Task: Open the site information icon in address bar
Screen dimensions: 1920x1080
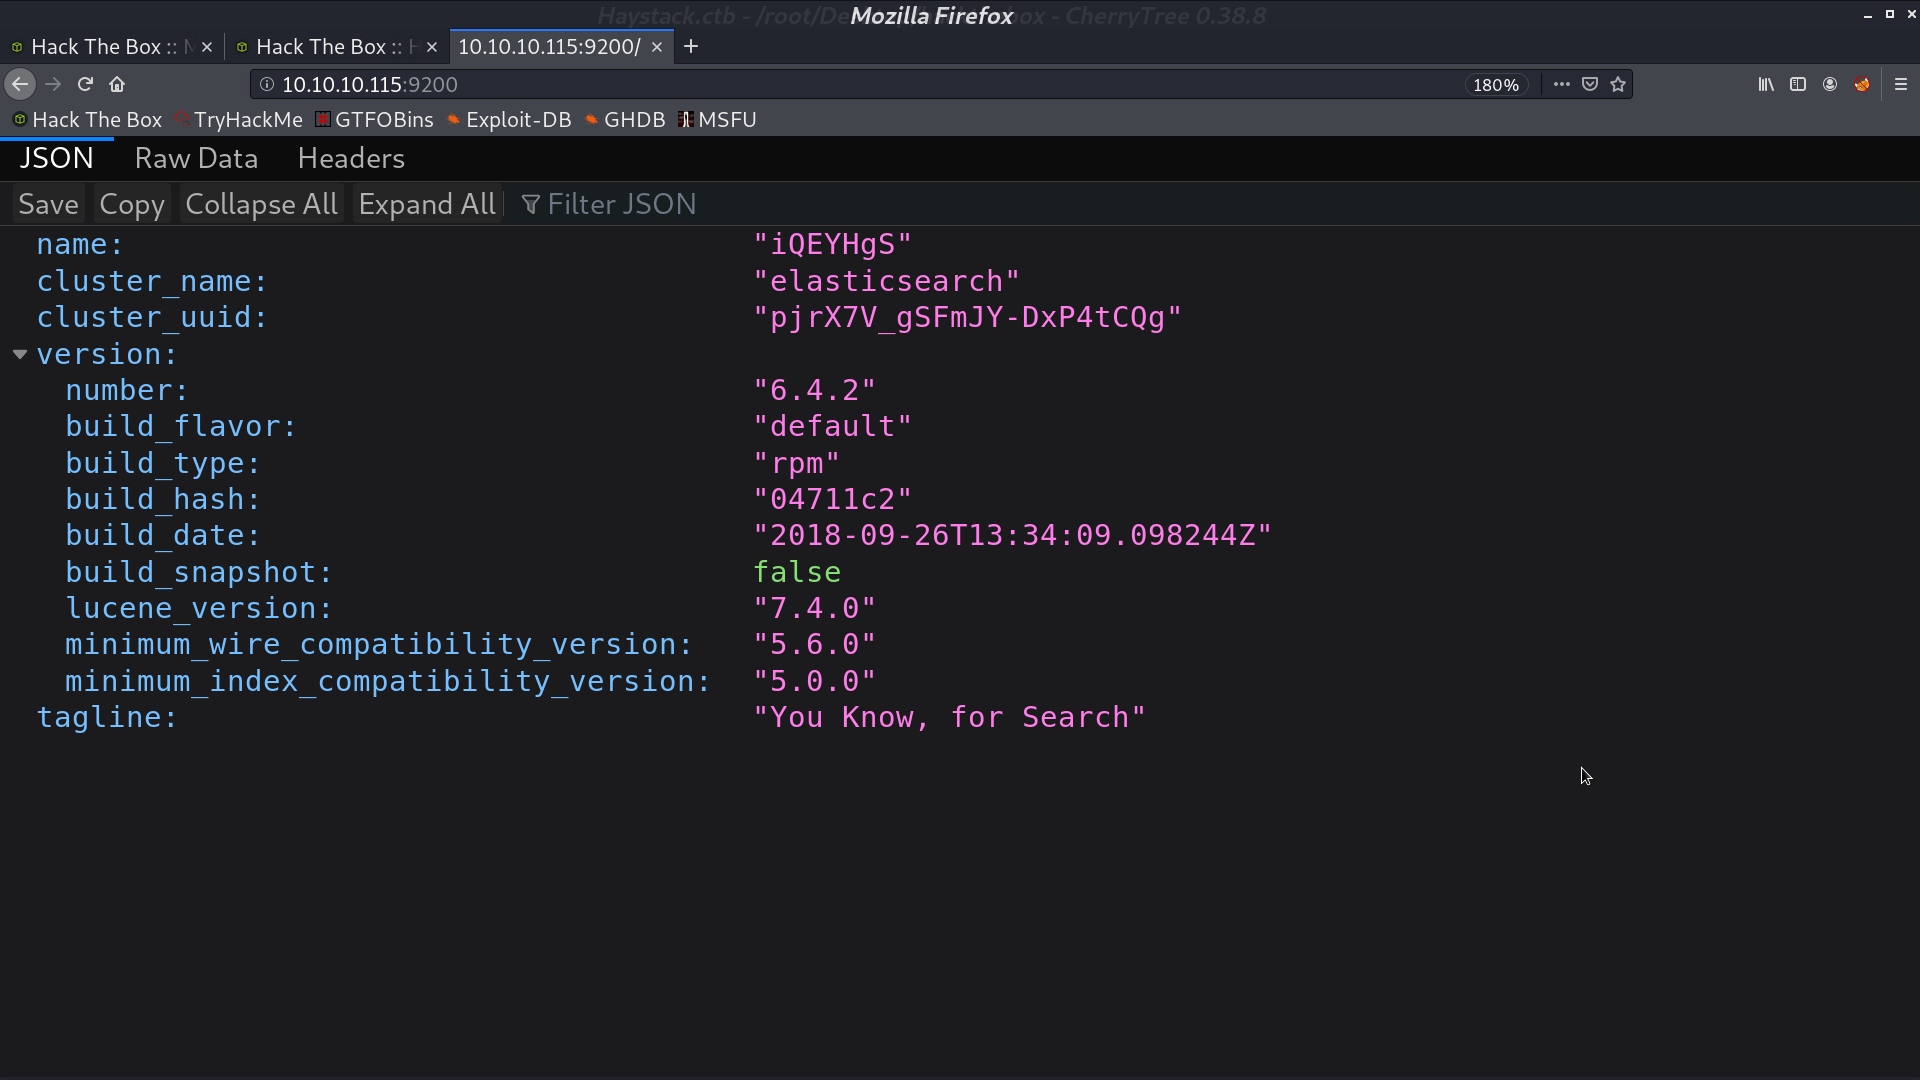Action: 267,84
